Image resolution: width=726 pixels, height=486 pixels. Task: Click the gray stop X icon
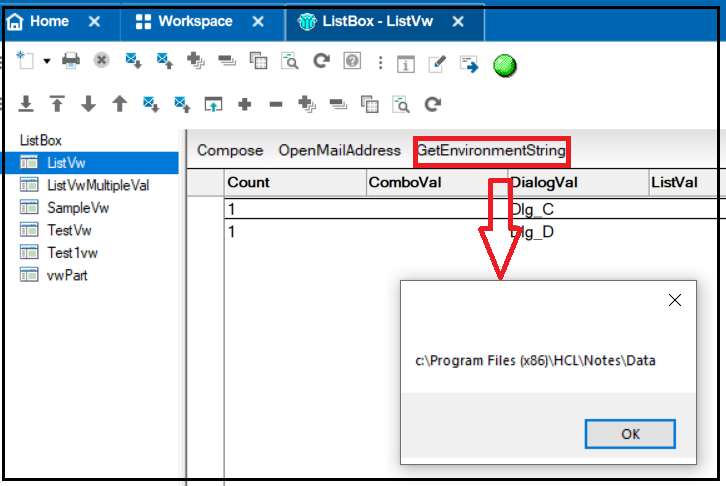point(101,61)
